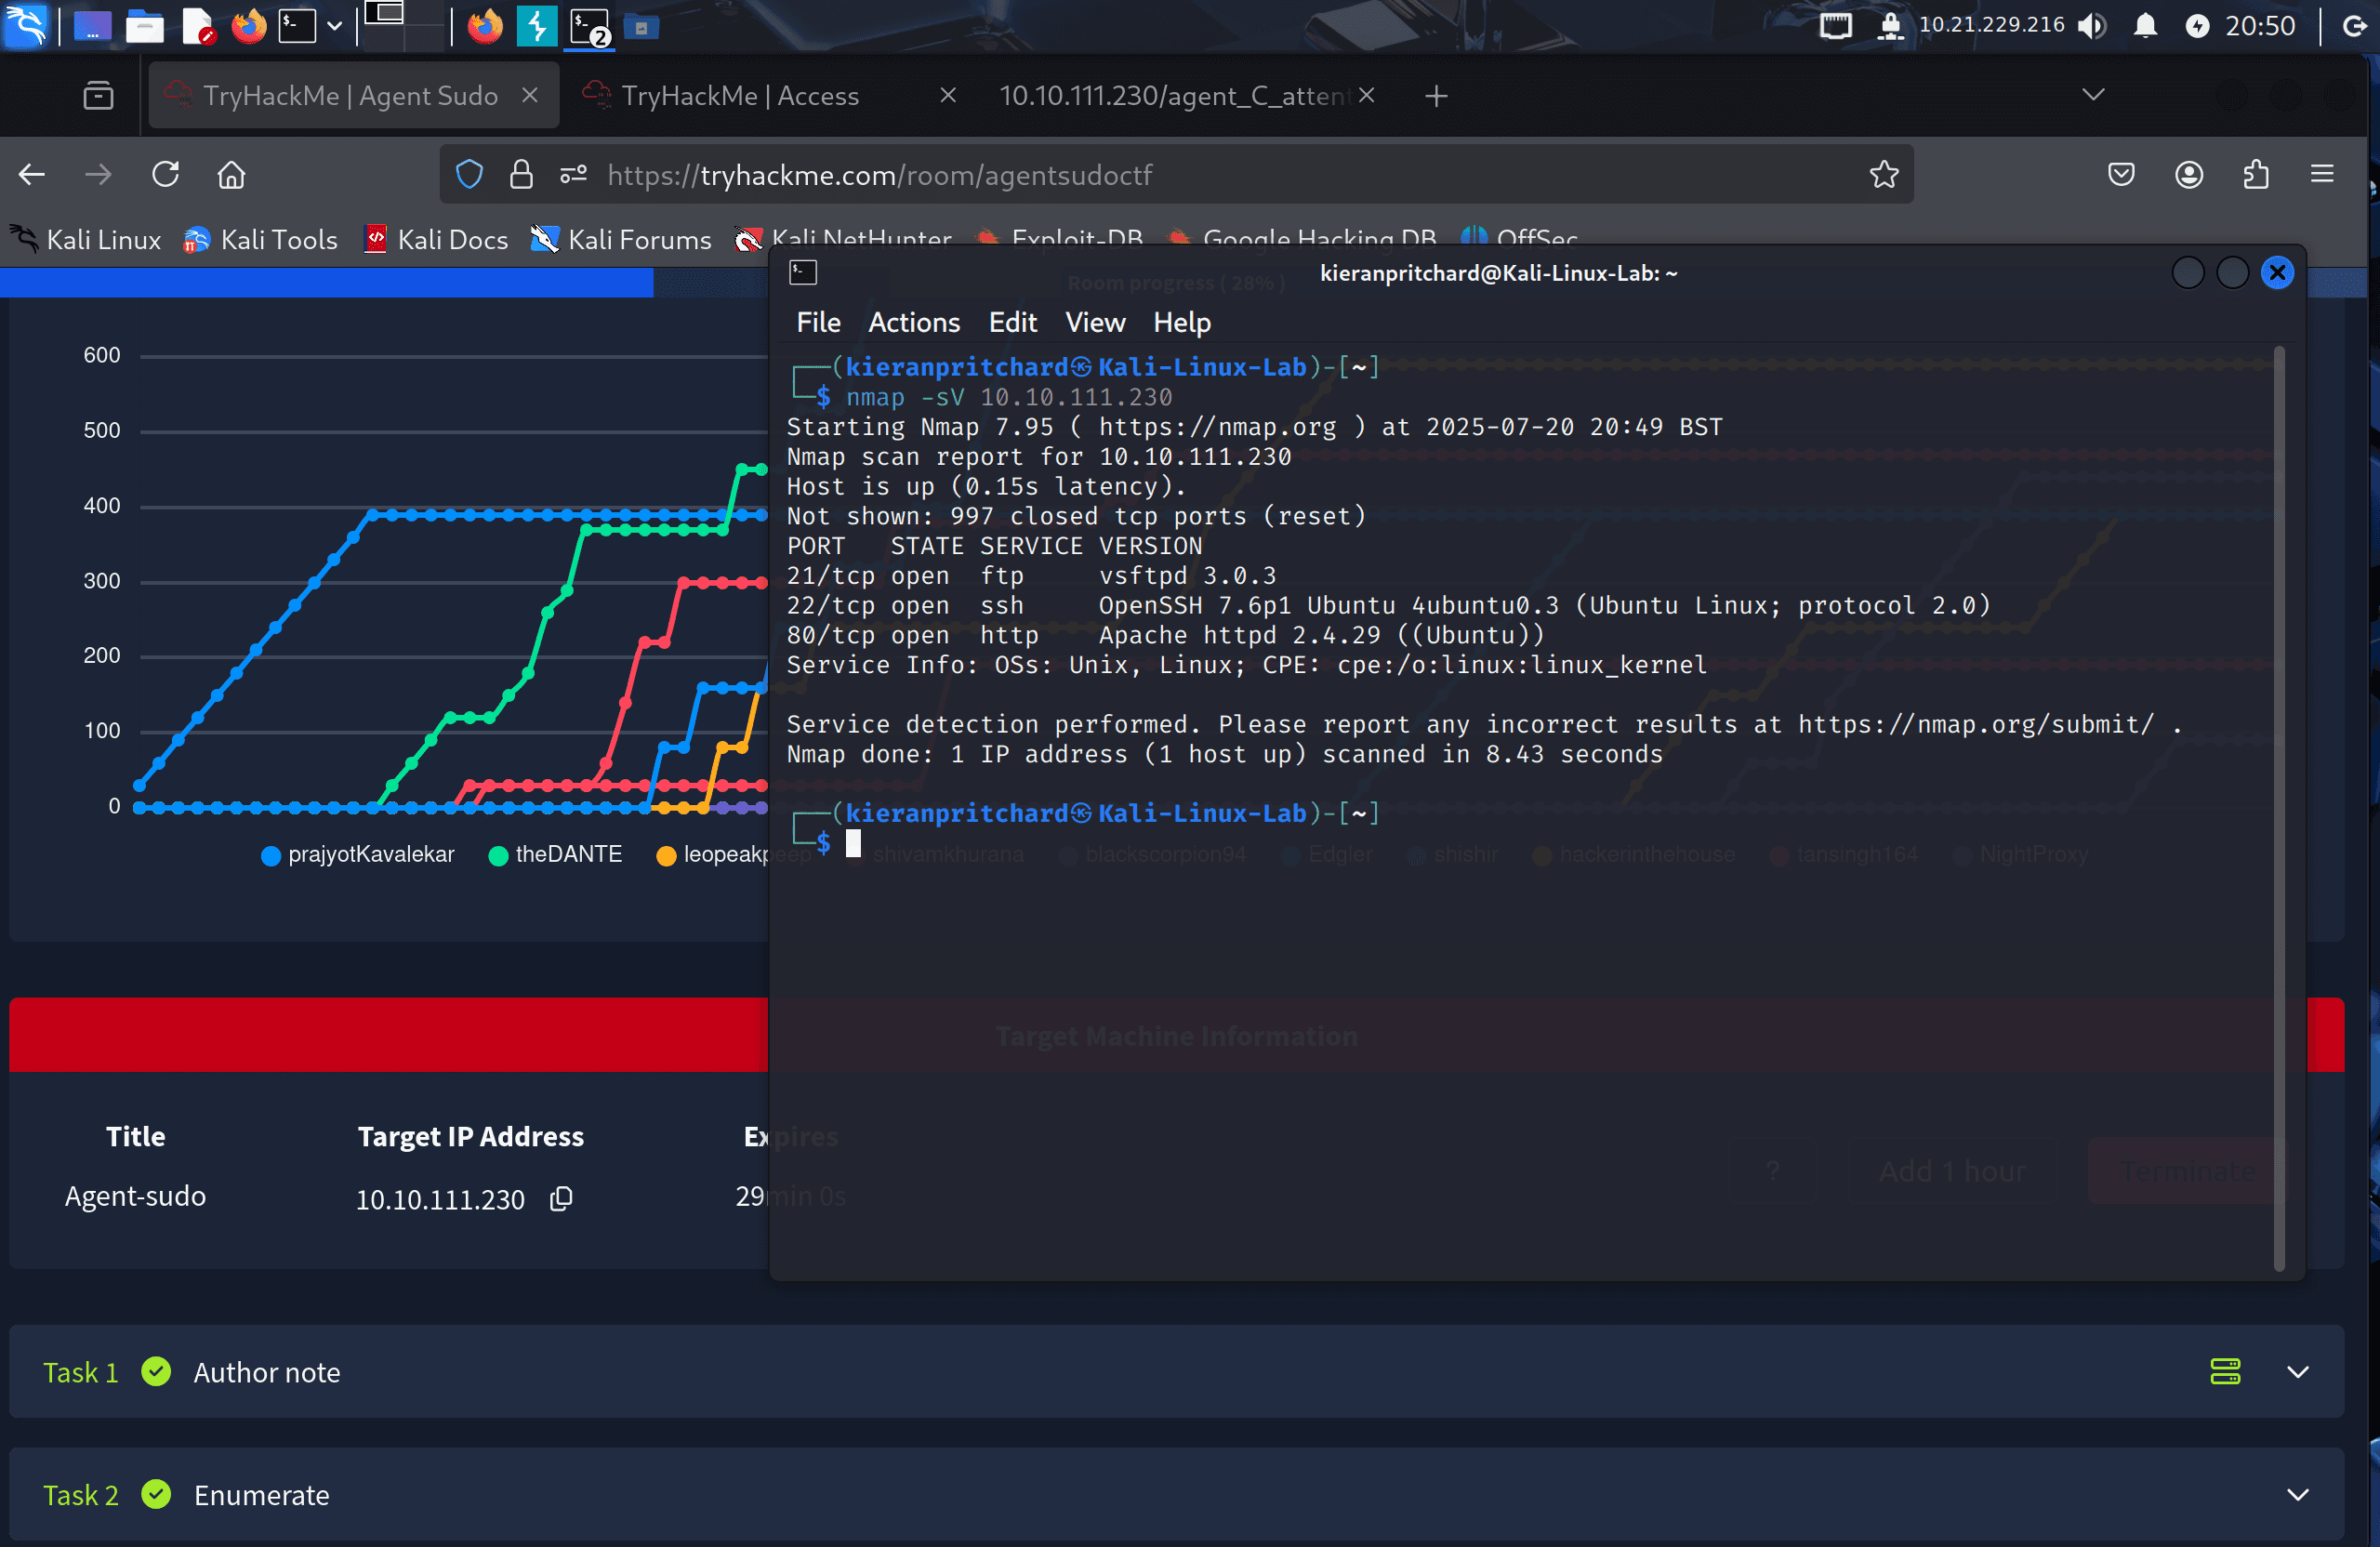Screen dimensions: 2380x1547
Task: Open the terminal launcher dropdown arrow
Action: pyautogui.click(x=335, y=27)
